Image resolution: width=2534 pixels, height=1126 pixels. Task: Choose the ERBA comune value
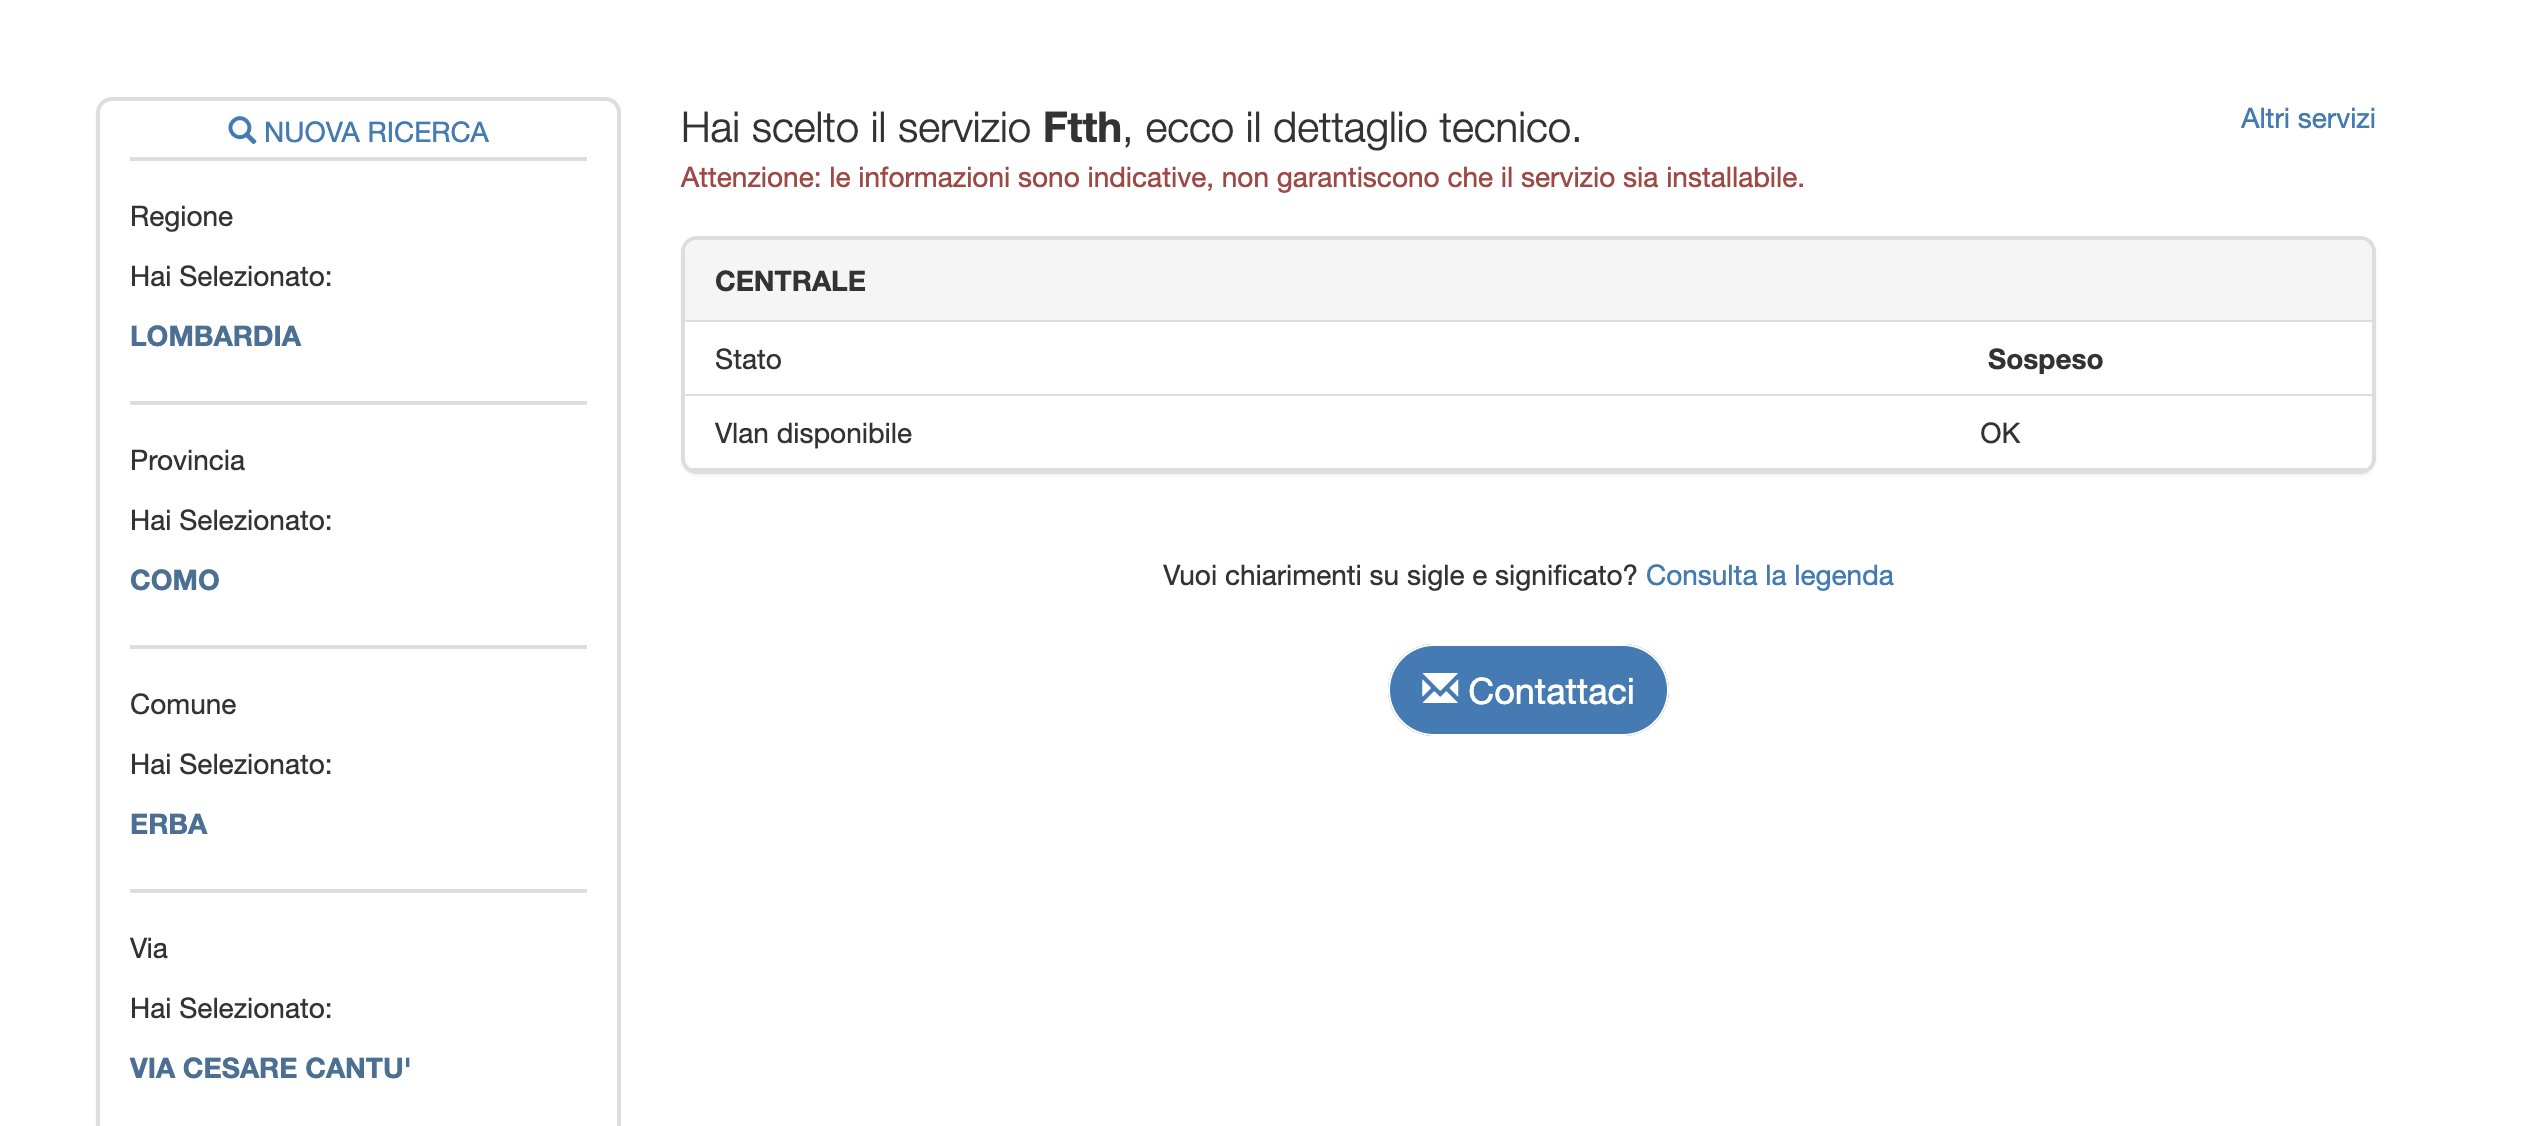[x=168, y=824]
